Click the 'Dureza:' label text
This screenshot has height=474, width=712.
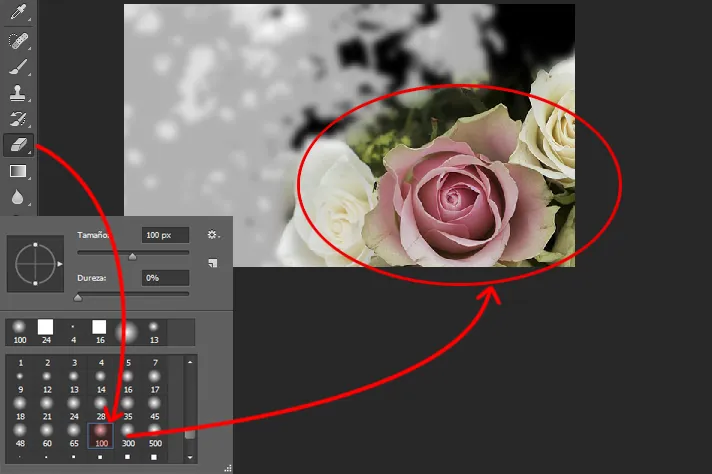pyautogui.click(x=92, y=278)
